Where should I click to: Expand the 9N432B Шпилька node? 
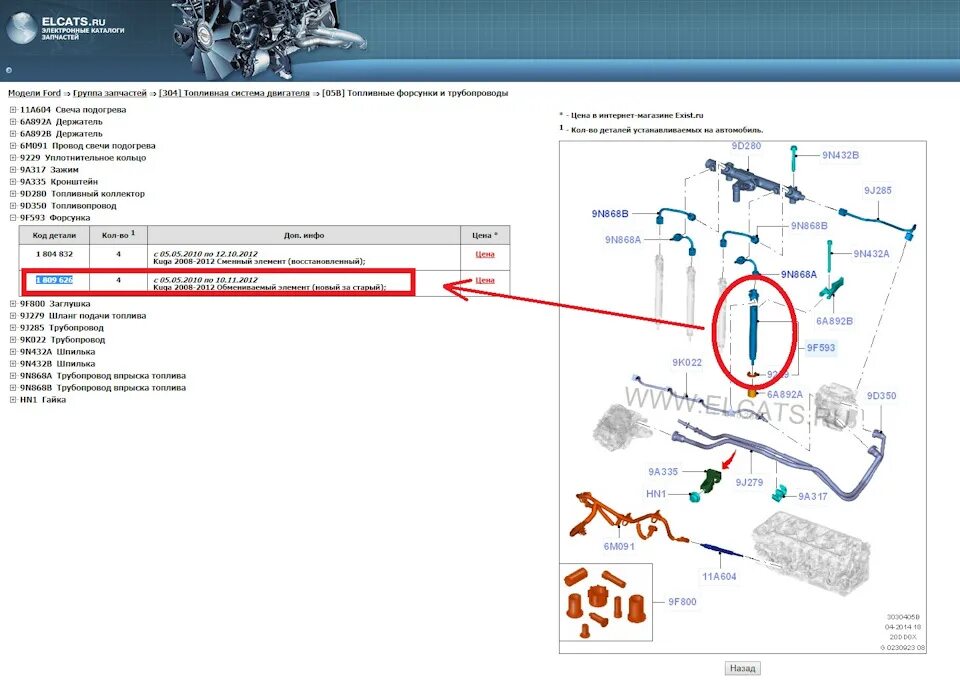[13, 364]
